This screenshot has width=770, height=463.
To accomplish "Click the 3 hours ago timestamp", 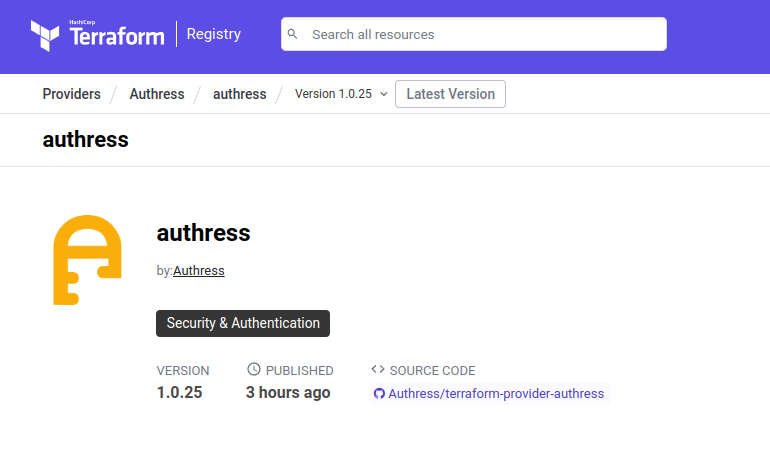I will (x=288, y=393).
